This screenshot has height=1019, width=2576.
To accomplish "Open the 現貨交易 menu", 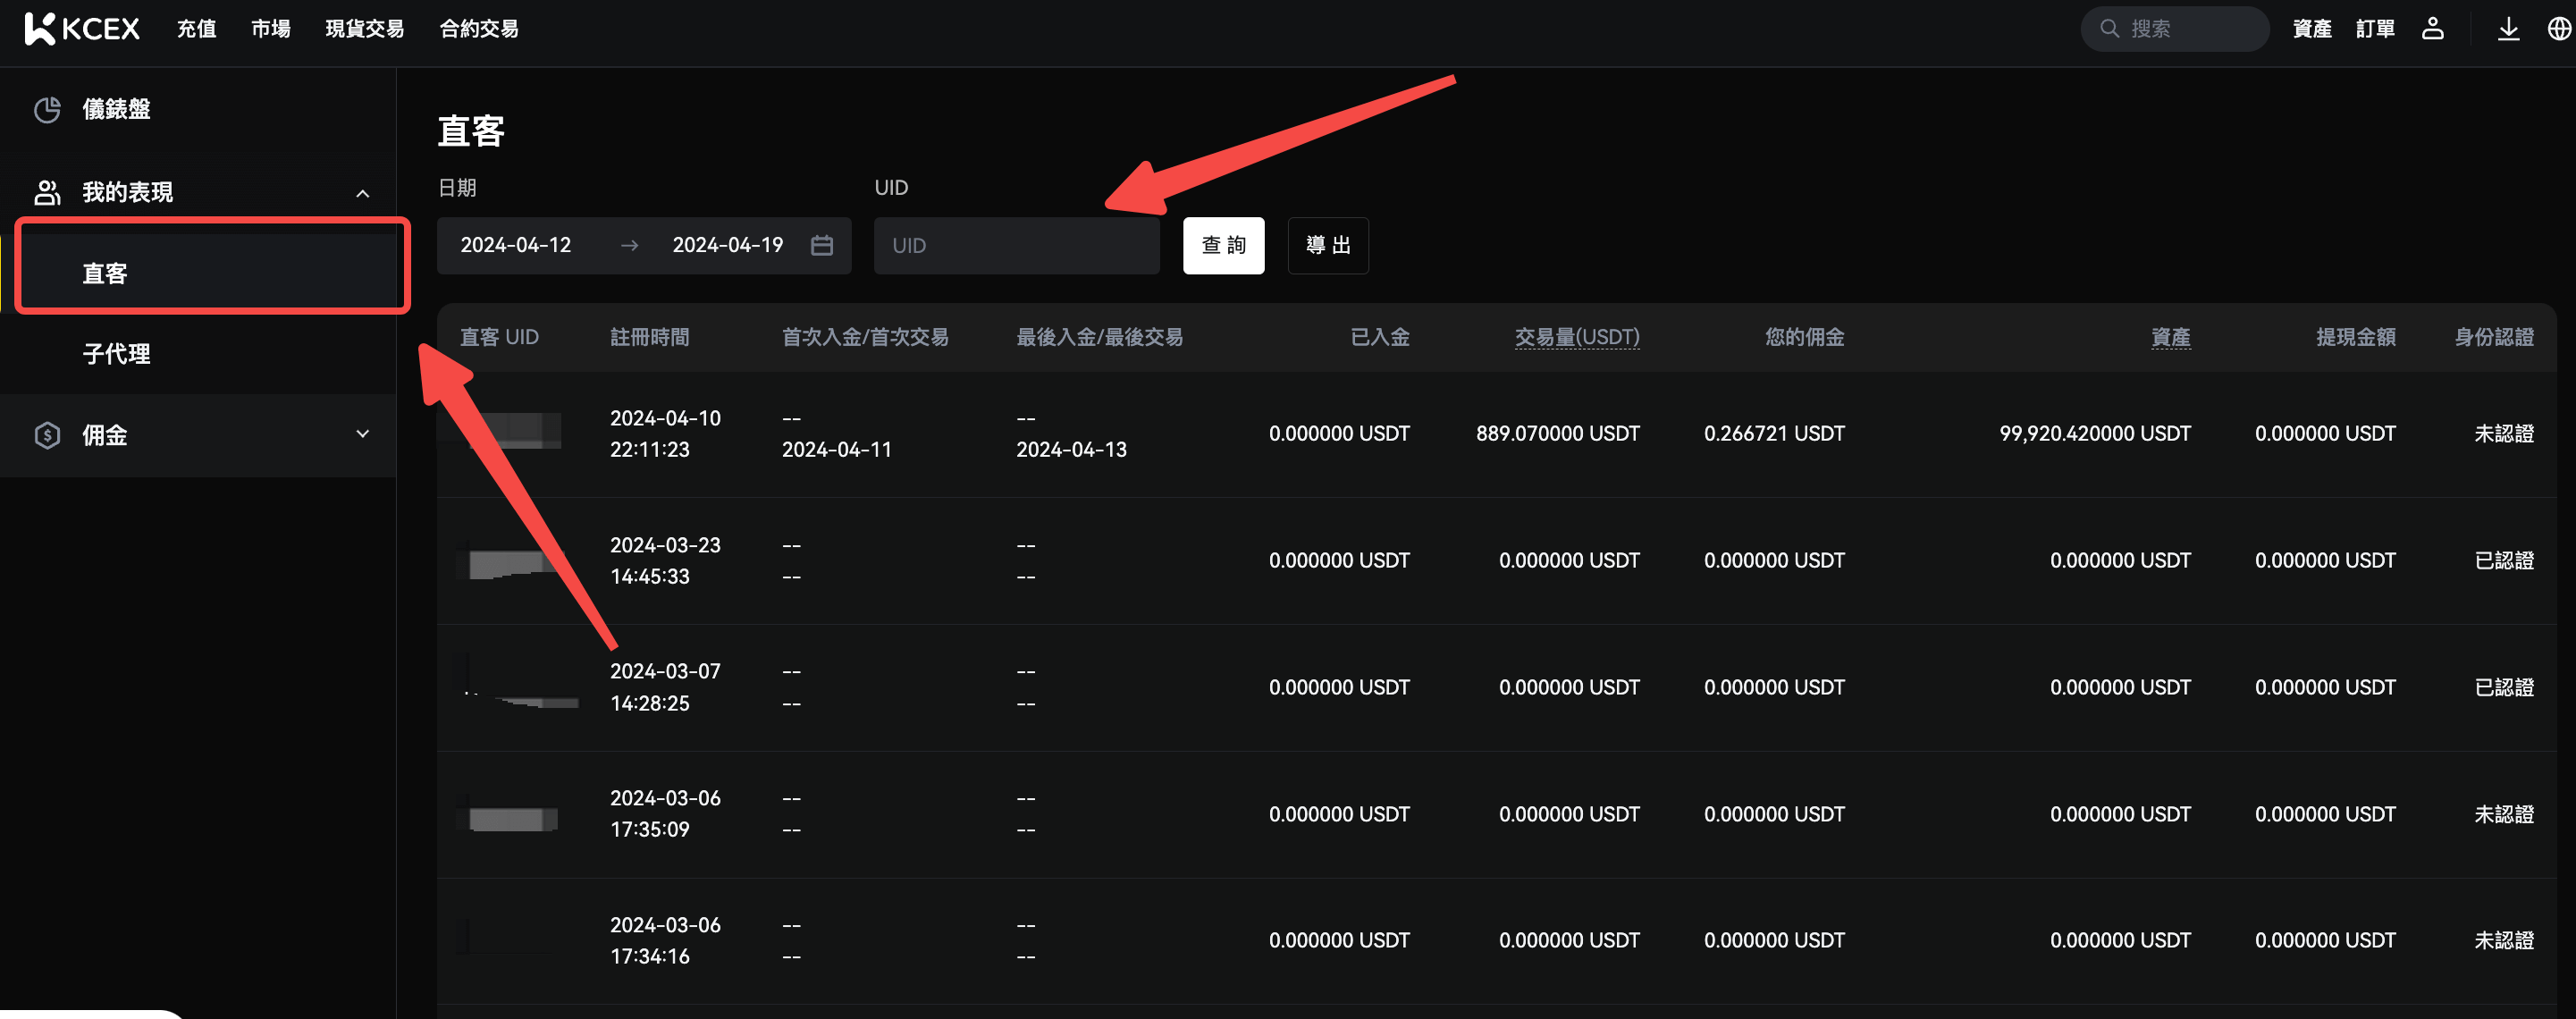I will tap(364, 29).
